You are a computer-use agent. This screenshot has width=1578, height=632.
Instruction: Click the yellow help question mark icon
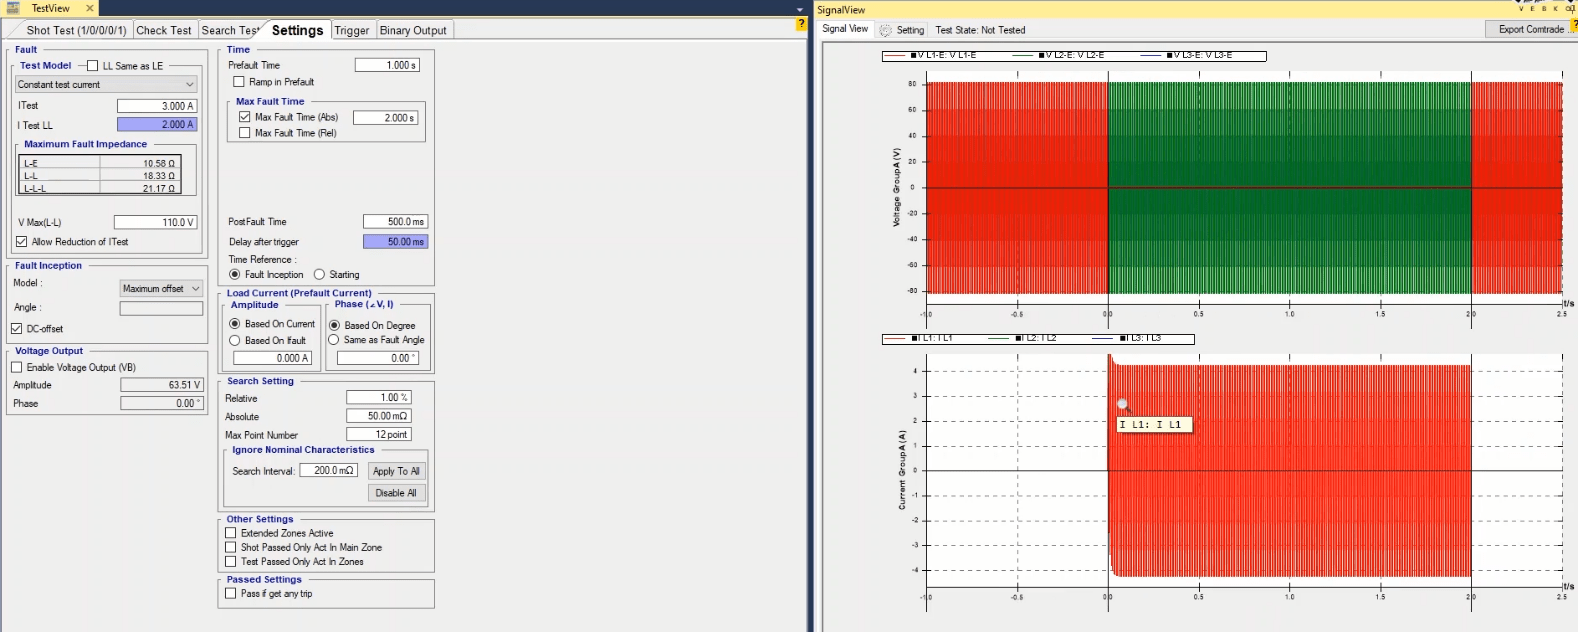pyautogui.click(x=801, y=24)
